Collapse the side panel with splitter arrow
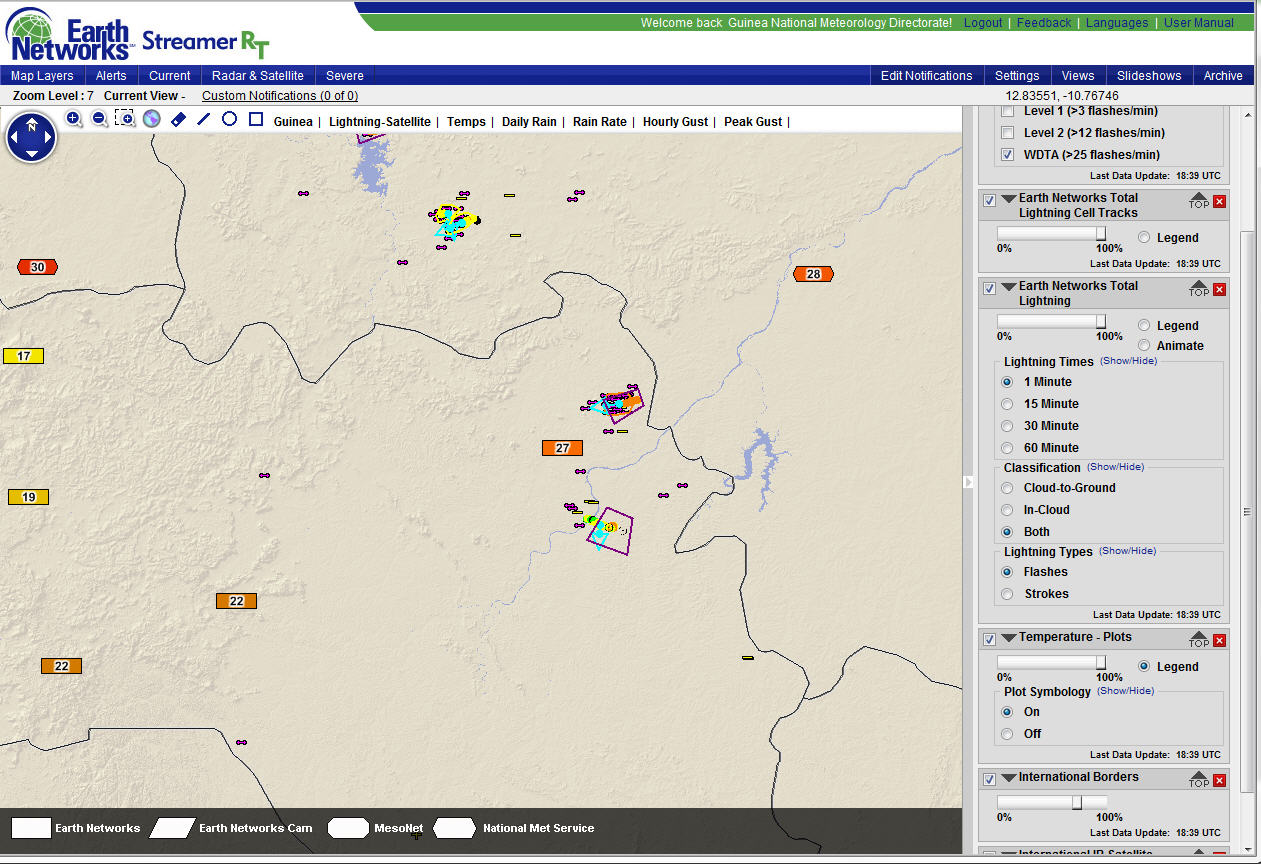Viewport: 1261px width, 864px height. [968, 482]
